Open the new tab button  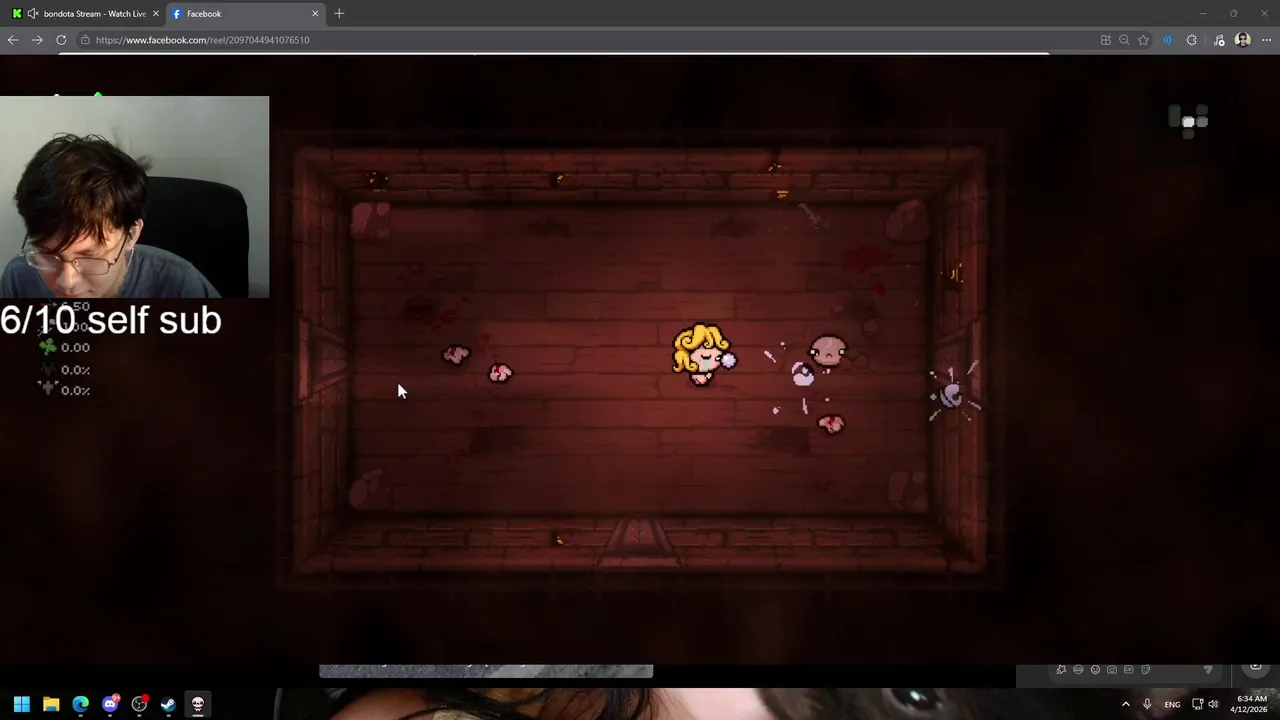pos(339,14)
